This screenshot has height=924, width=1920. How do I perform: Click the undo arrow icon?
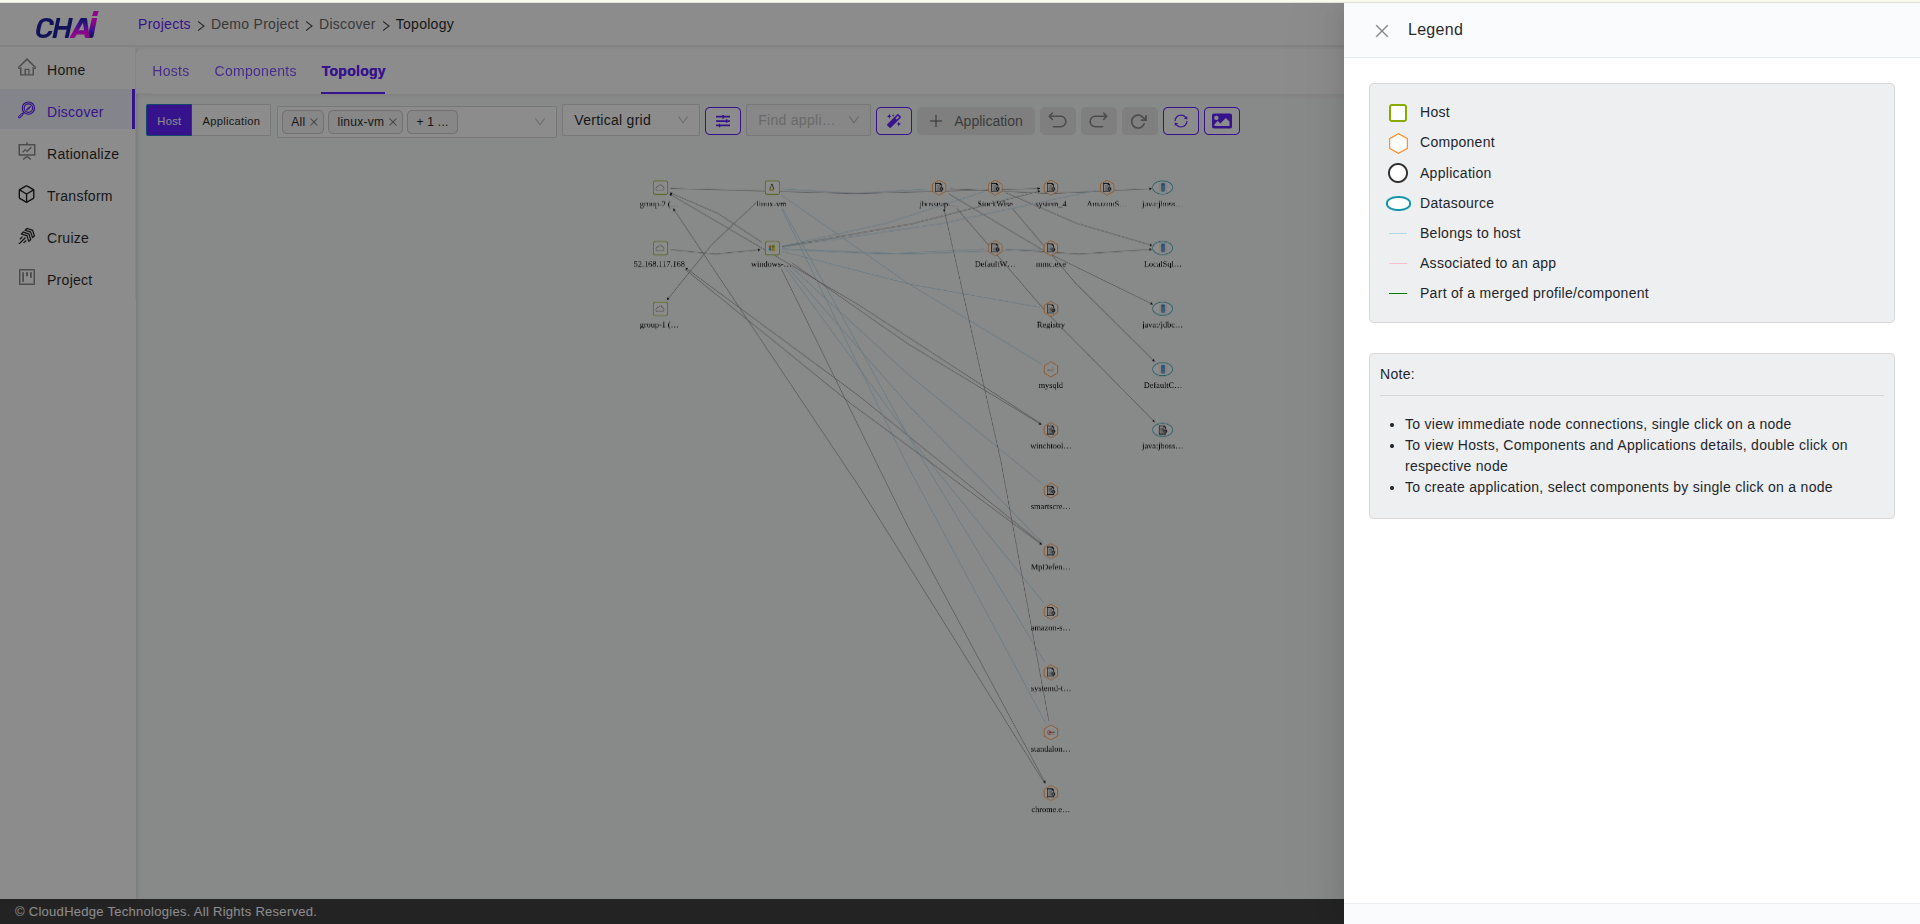pyautogui.click(x=1058, y=121)
